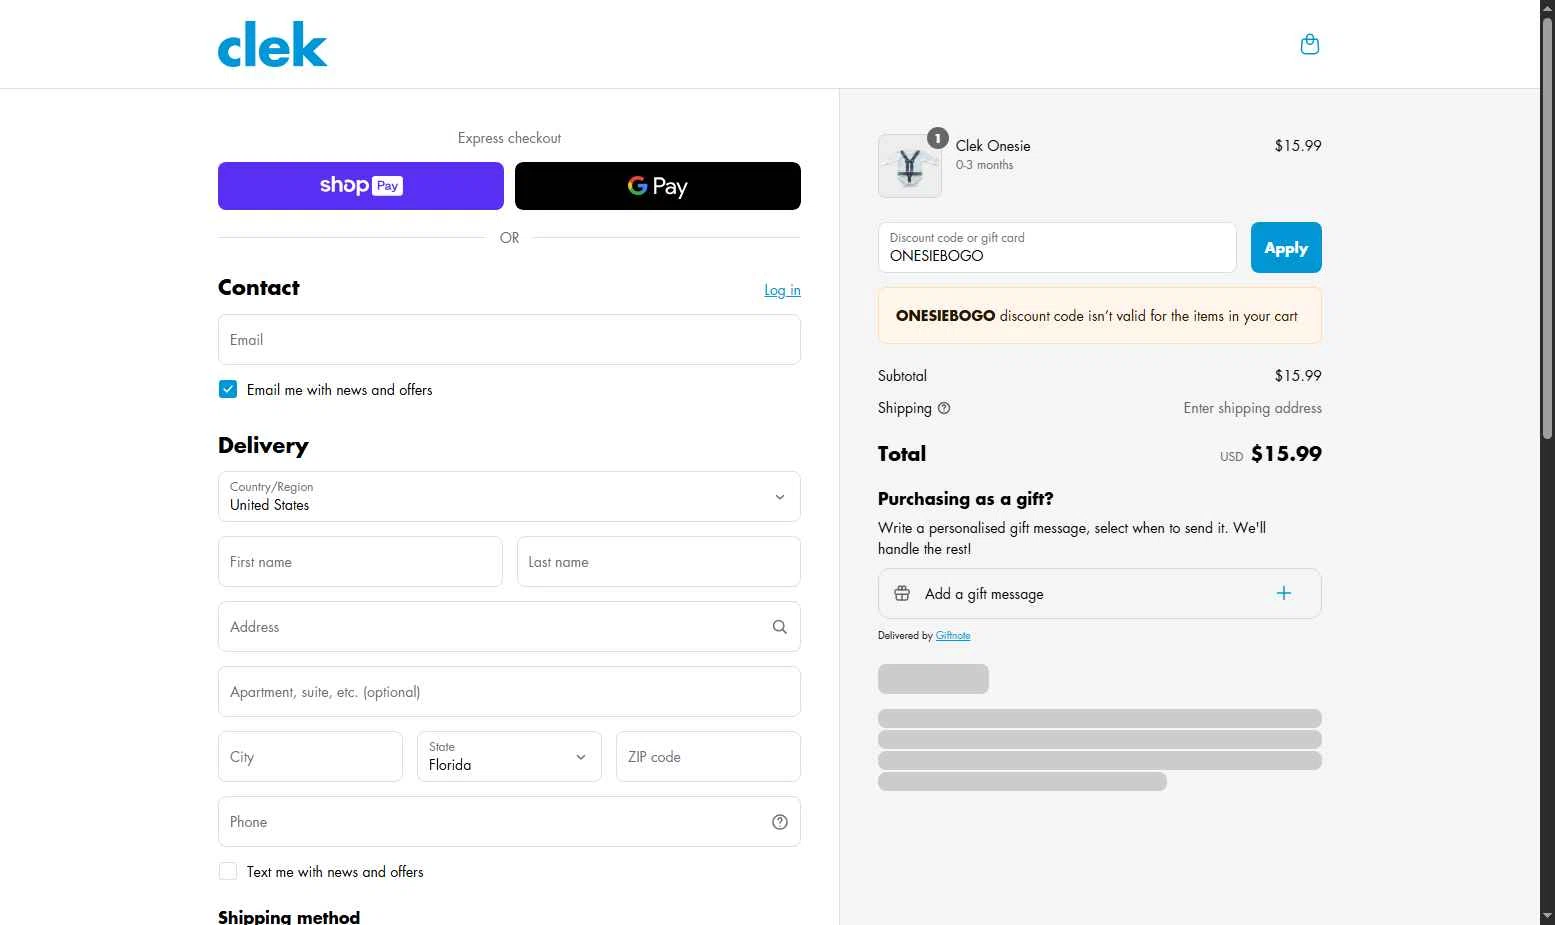Viewport: 1555px width, 925px height.
Task: Click the Express checkout label
Action: tap(509, 138)
